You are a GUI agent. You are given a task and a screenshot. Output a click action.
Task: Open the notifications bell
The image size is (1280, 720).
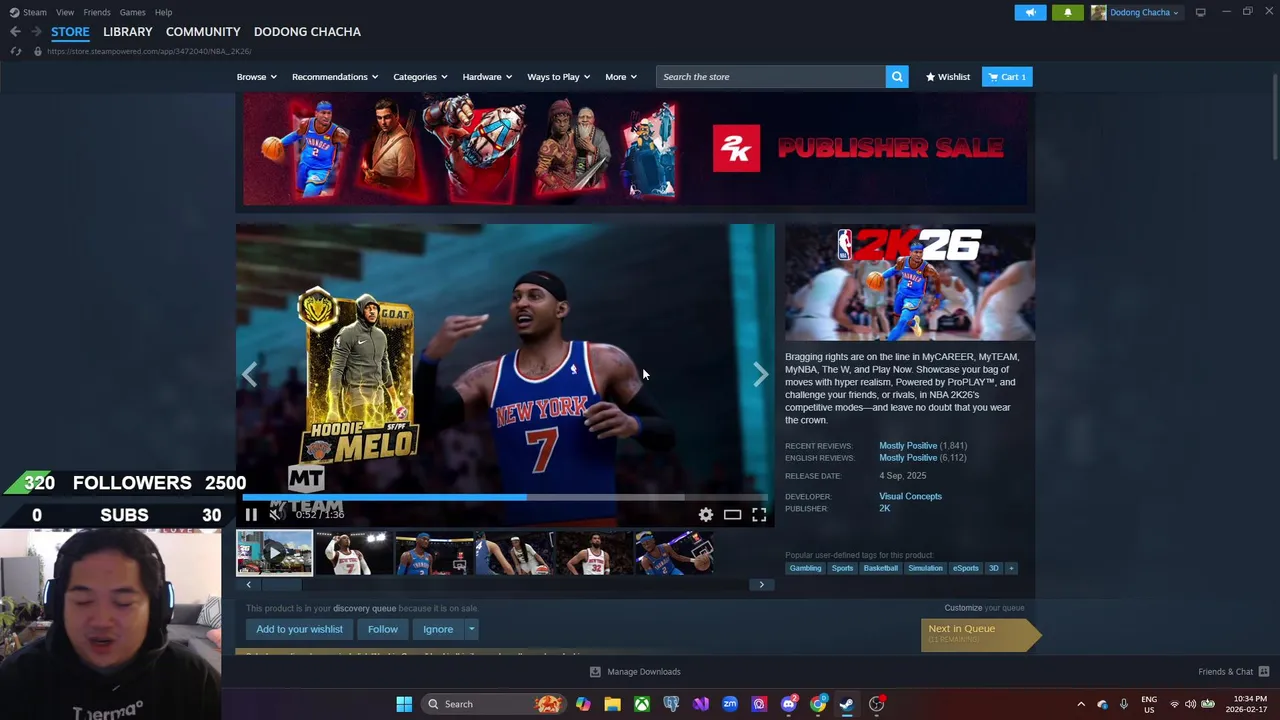tap(1067, 12)
